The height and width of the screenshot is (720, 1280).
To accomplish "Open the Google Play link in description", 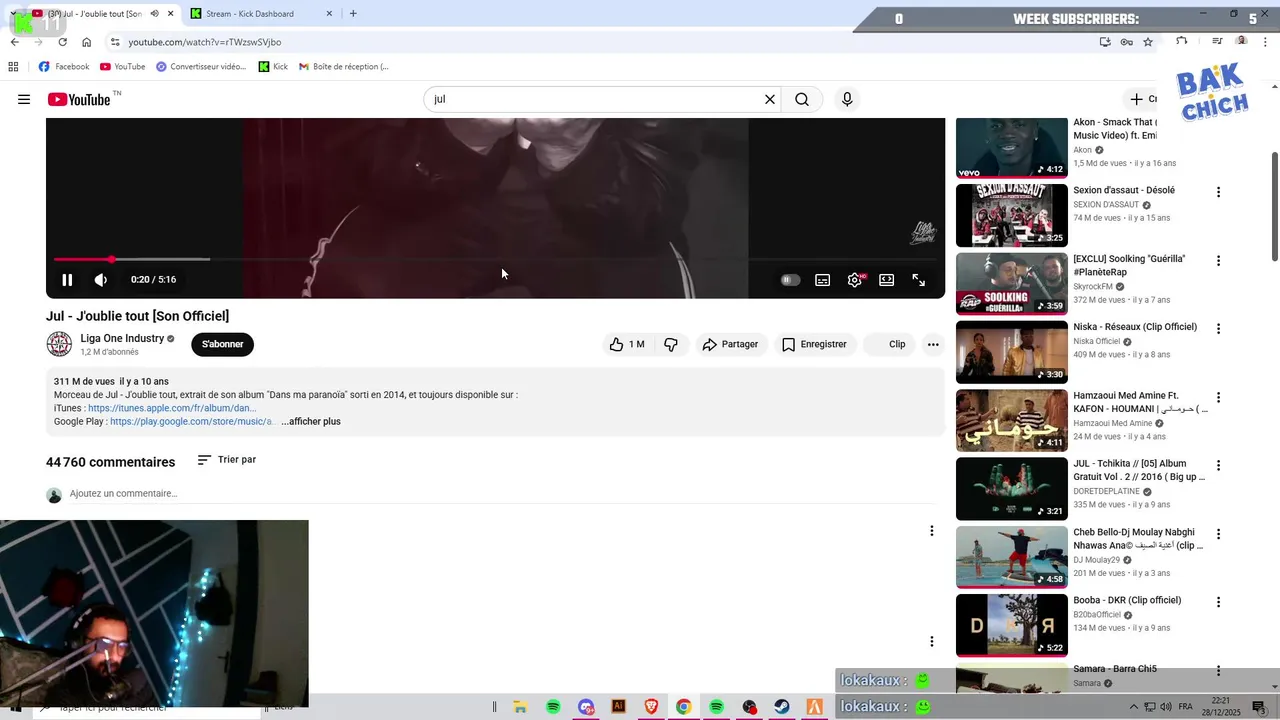I will [193, 422].
